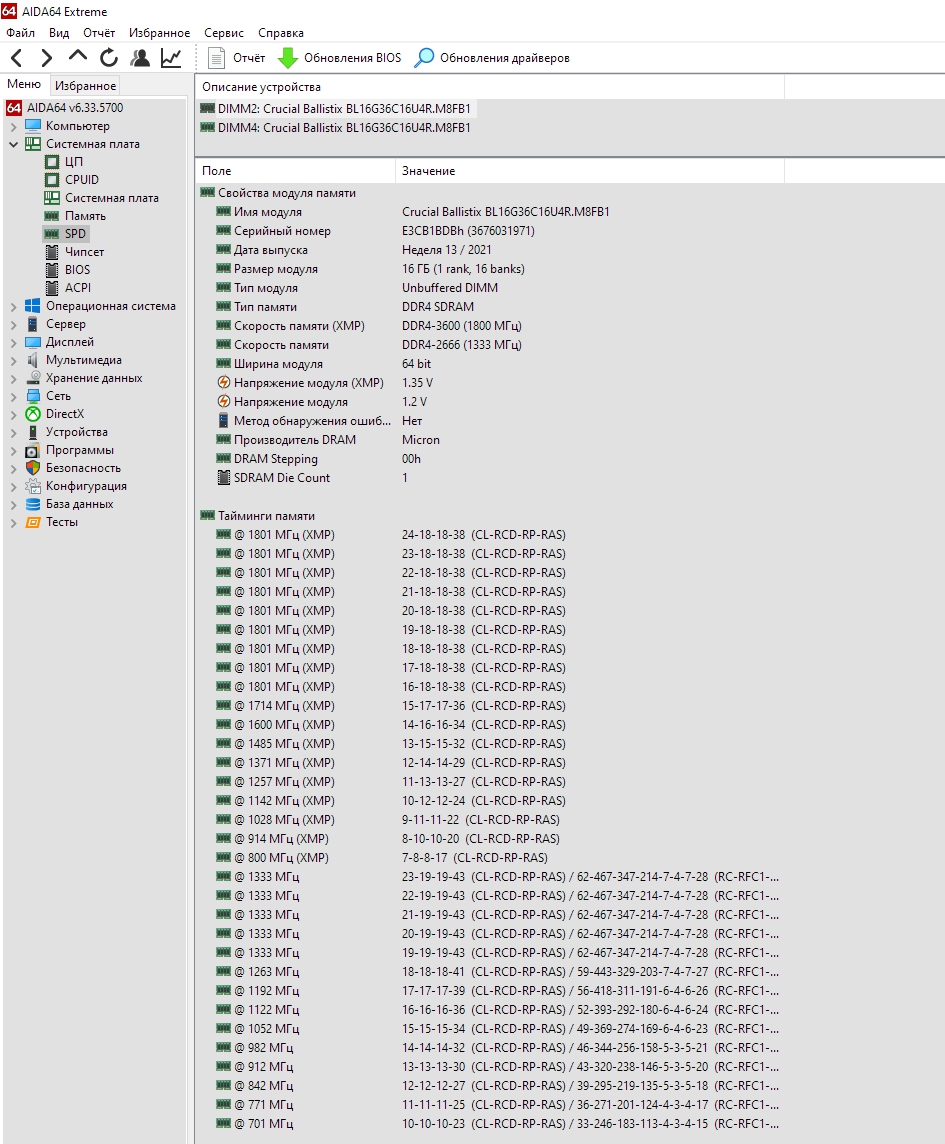Switch to the Избранное tab in sidebar
Viewport: 945px width, 1144px height.
pos(85,86)
